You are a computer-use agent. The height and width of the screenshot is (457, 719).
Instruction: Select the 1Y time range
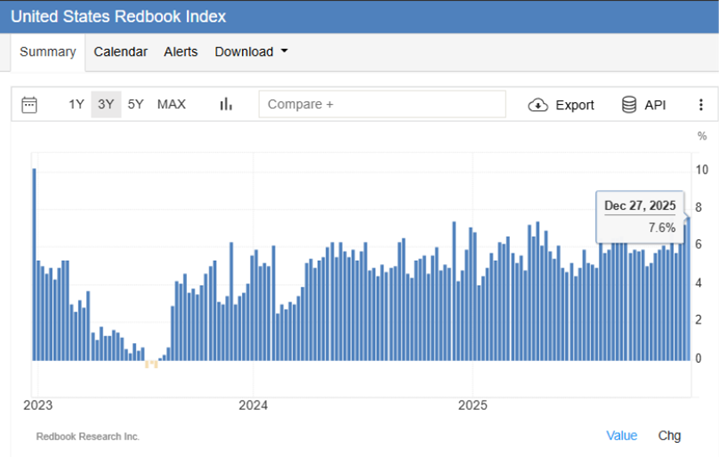76,105
